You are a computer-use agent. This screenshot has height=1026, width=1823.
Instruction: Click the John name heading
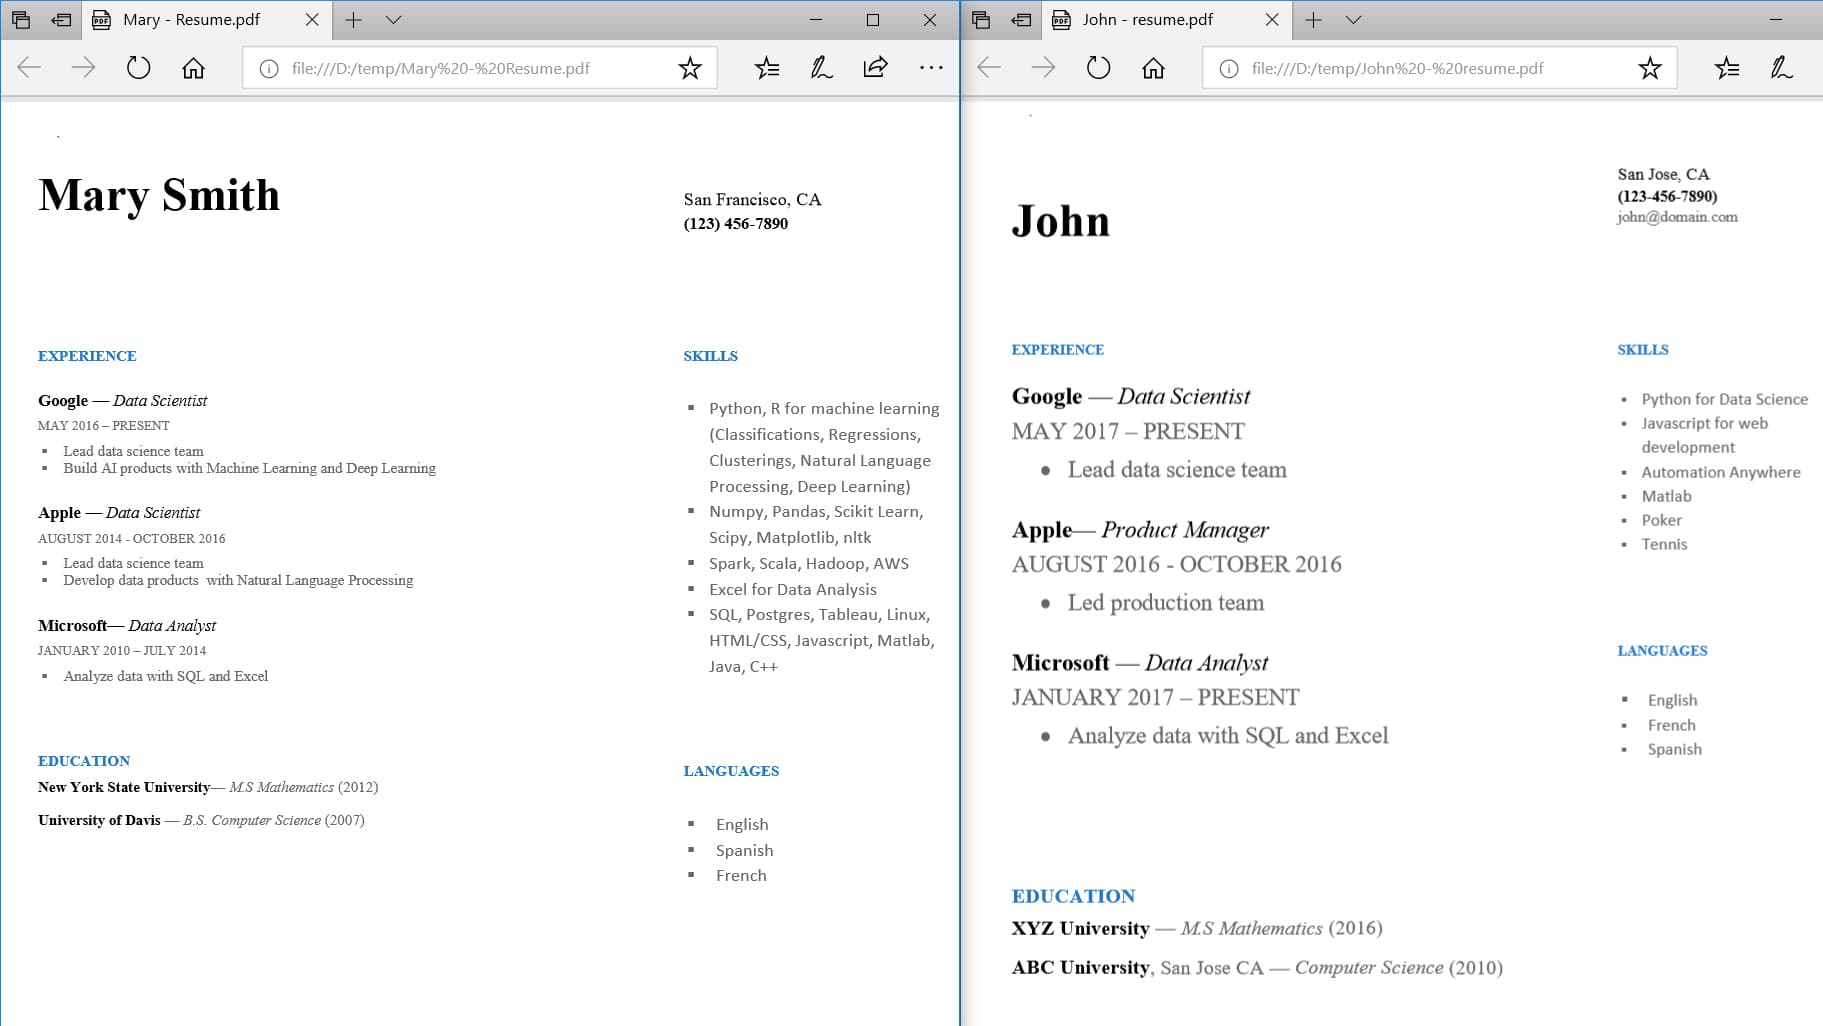(x=1061, y=221)
